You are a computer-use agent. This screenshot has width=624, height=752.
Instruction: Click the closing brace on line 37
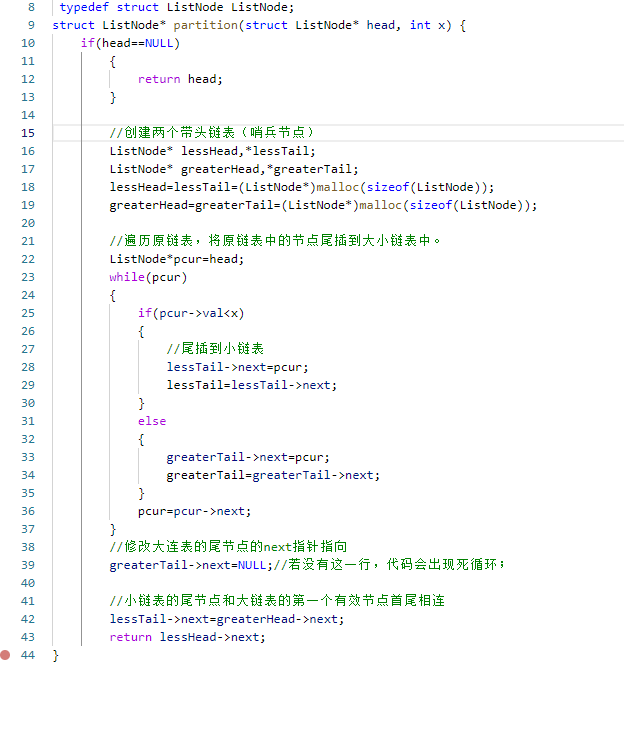click(x=113, y=529)
